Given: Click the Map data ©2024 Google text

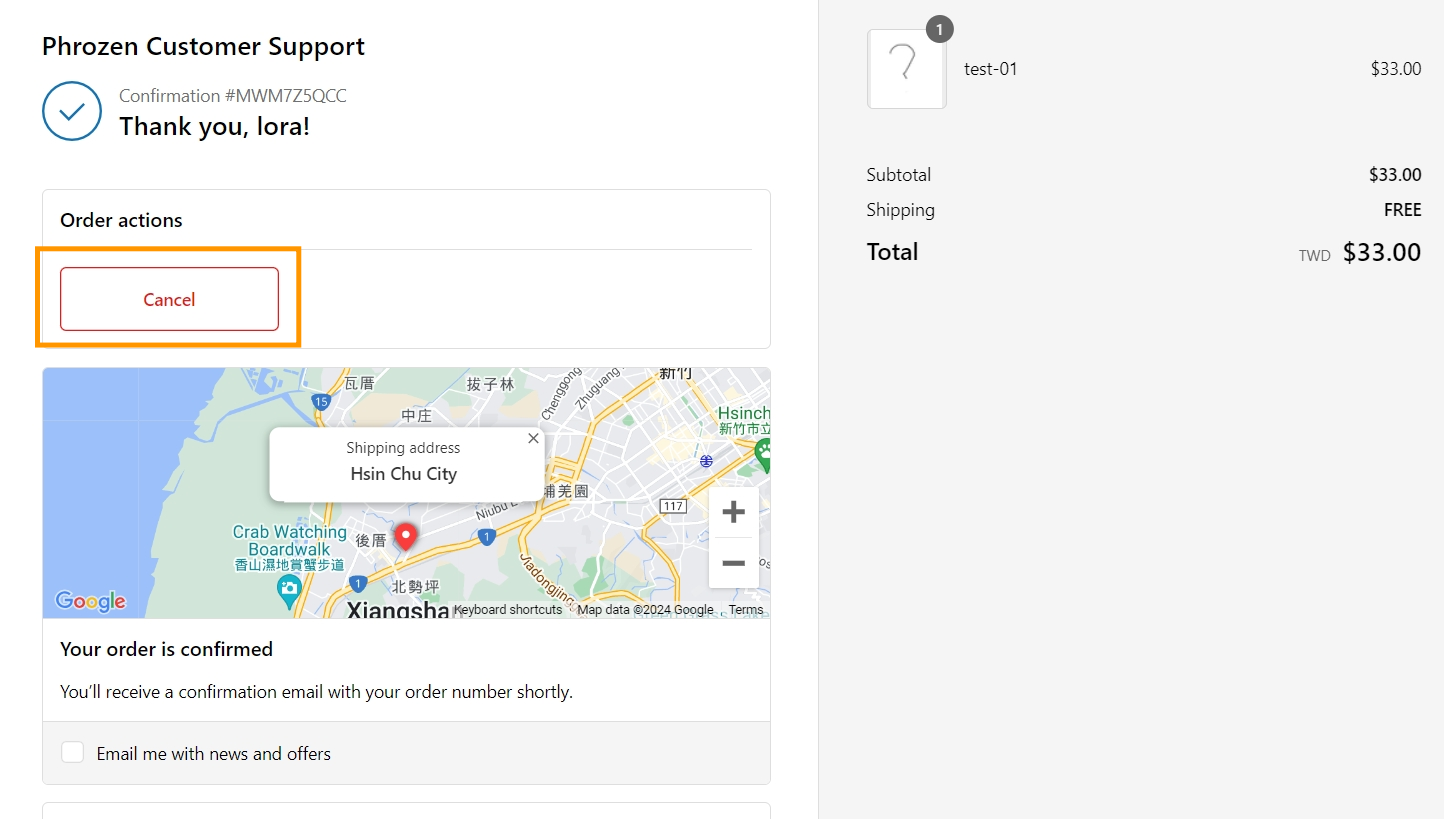Looking at the screenshot, I should (x=645, y=610).
